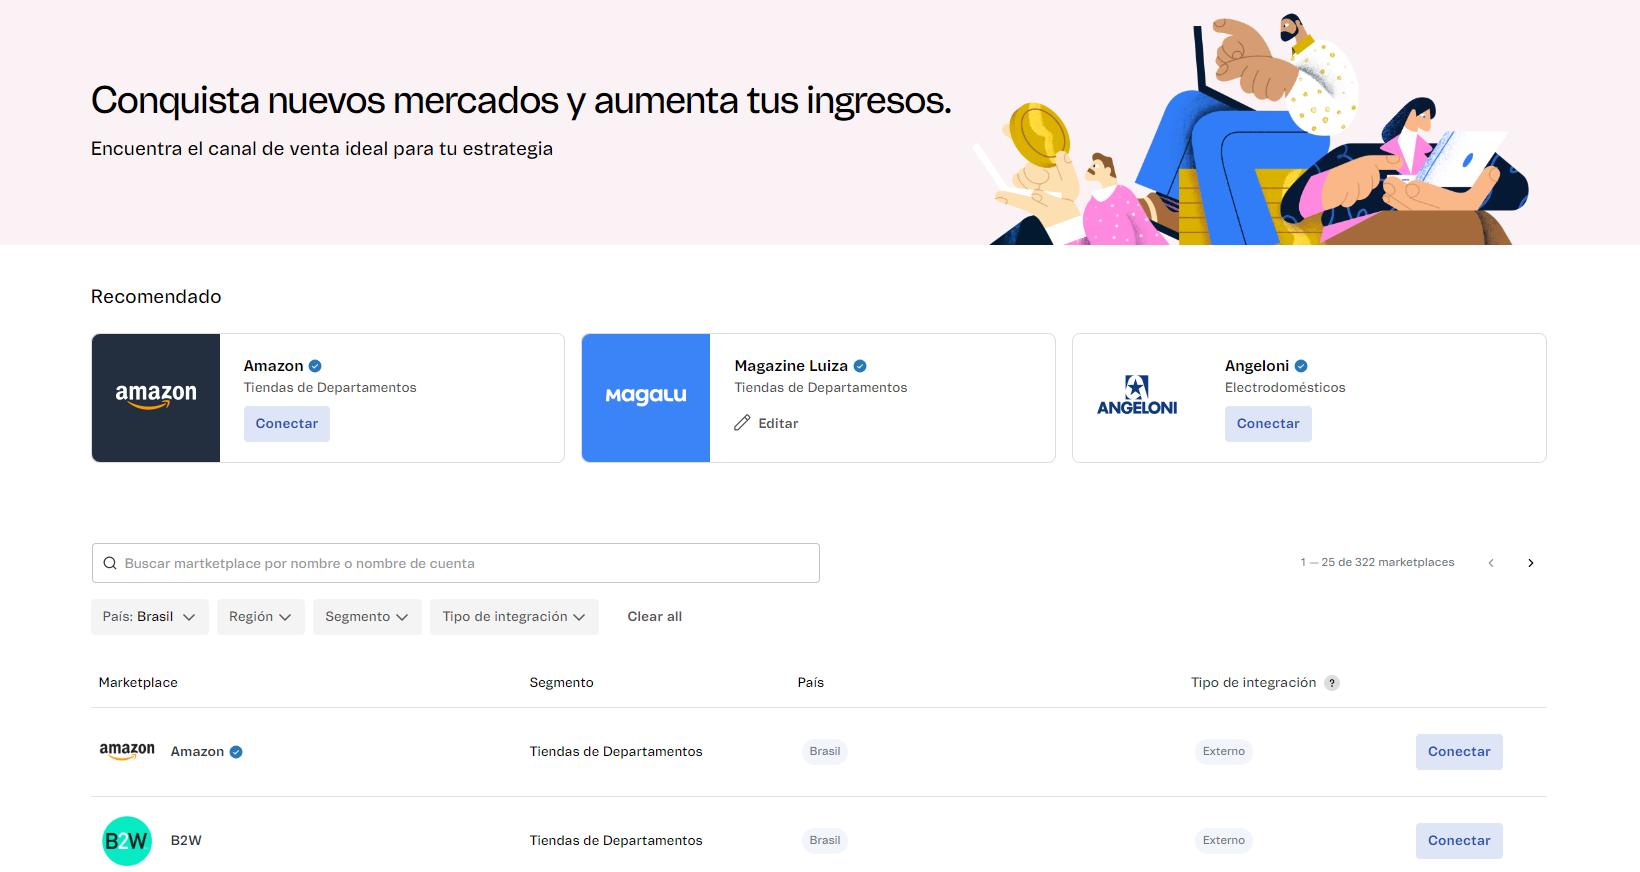This screenshot has height=872, width=1640.
Task: Click the Angeloni logo in recommended card
Action: (x=1137, y=397)
